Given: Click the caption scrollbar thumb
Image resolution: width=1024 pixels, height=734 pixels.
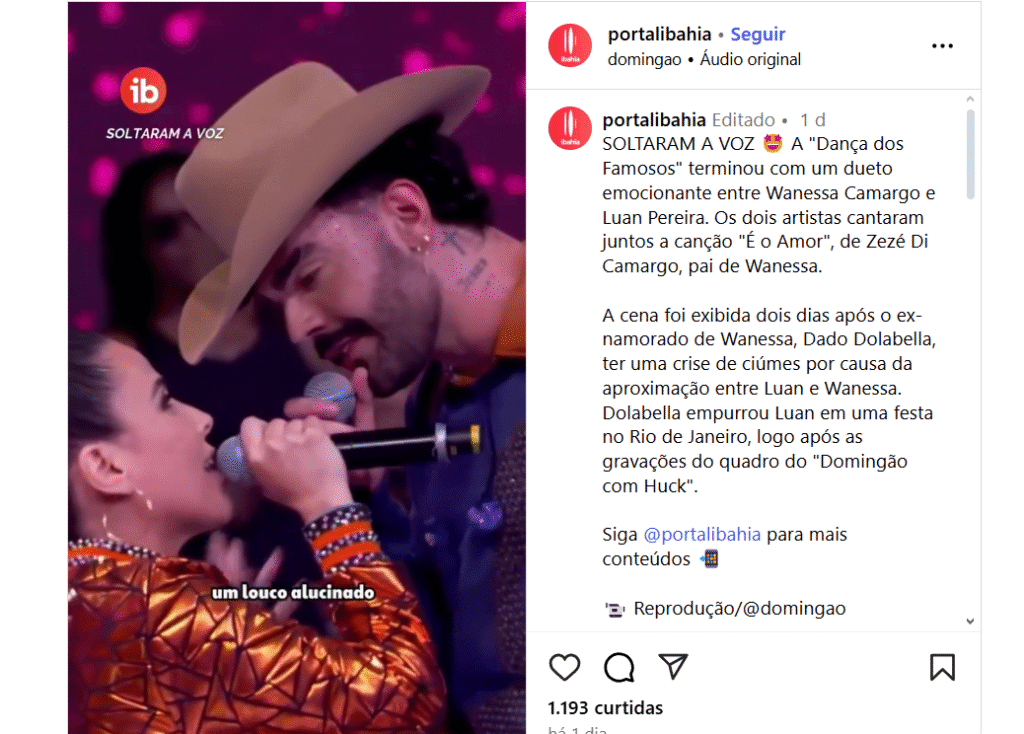Looking at the screenshot, I should click(970, 154).
